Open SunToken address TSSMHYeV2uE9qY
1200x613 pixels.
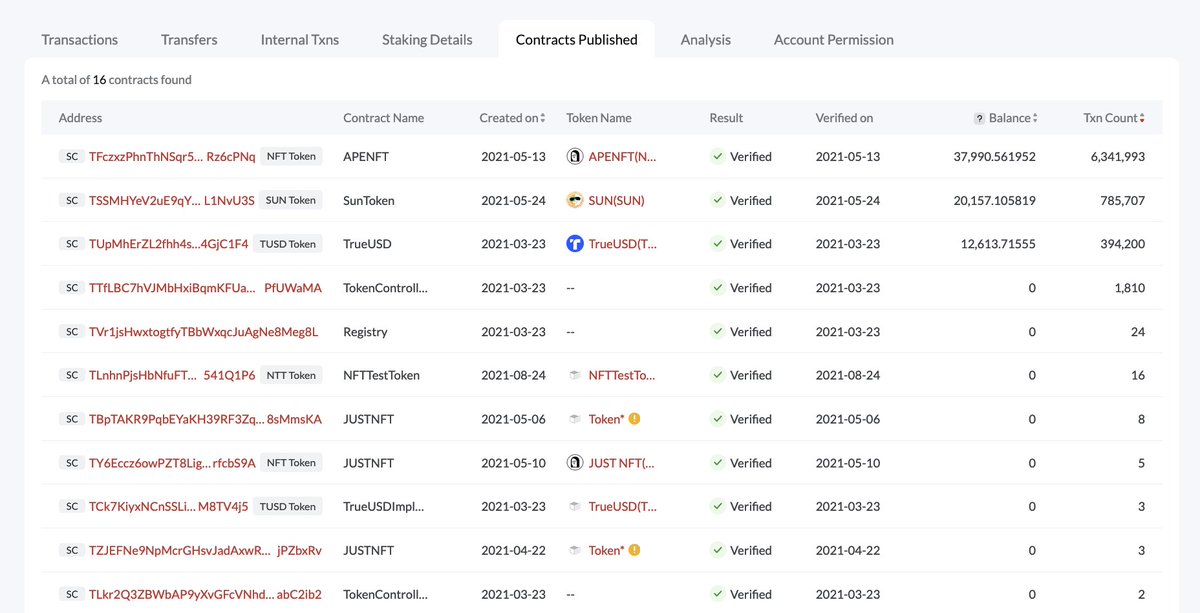tap(172, 200)
